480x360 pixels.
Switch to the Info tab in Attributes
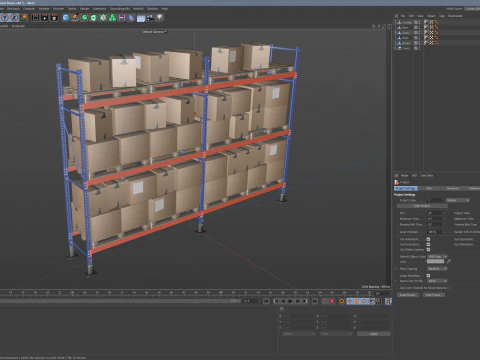click(429, 188)
